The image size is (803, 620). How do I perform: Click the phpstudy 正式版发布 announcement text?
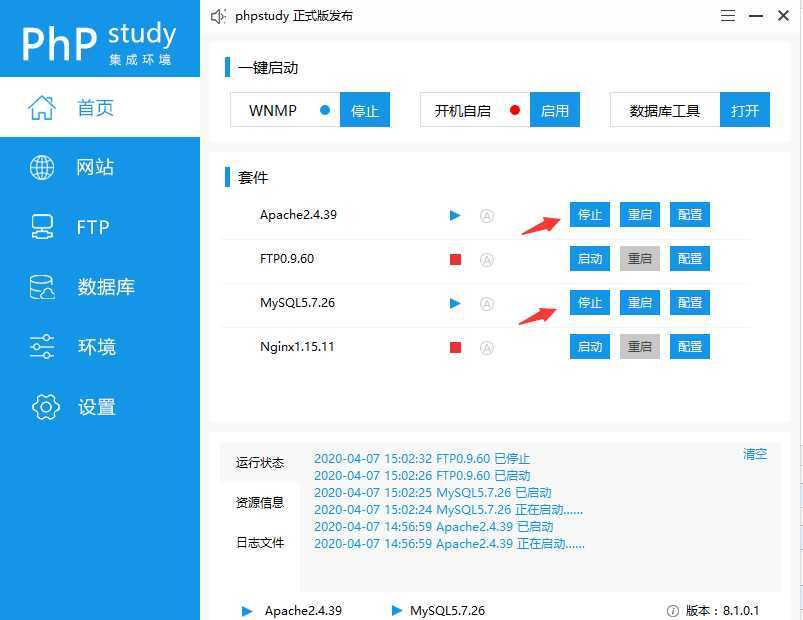coord(294,16)
